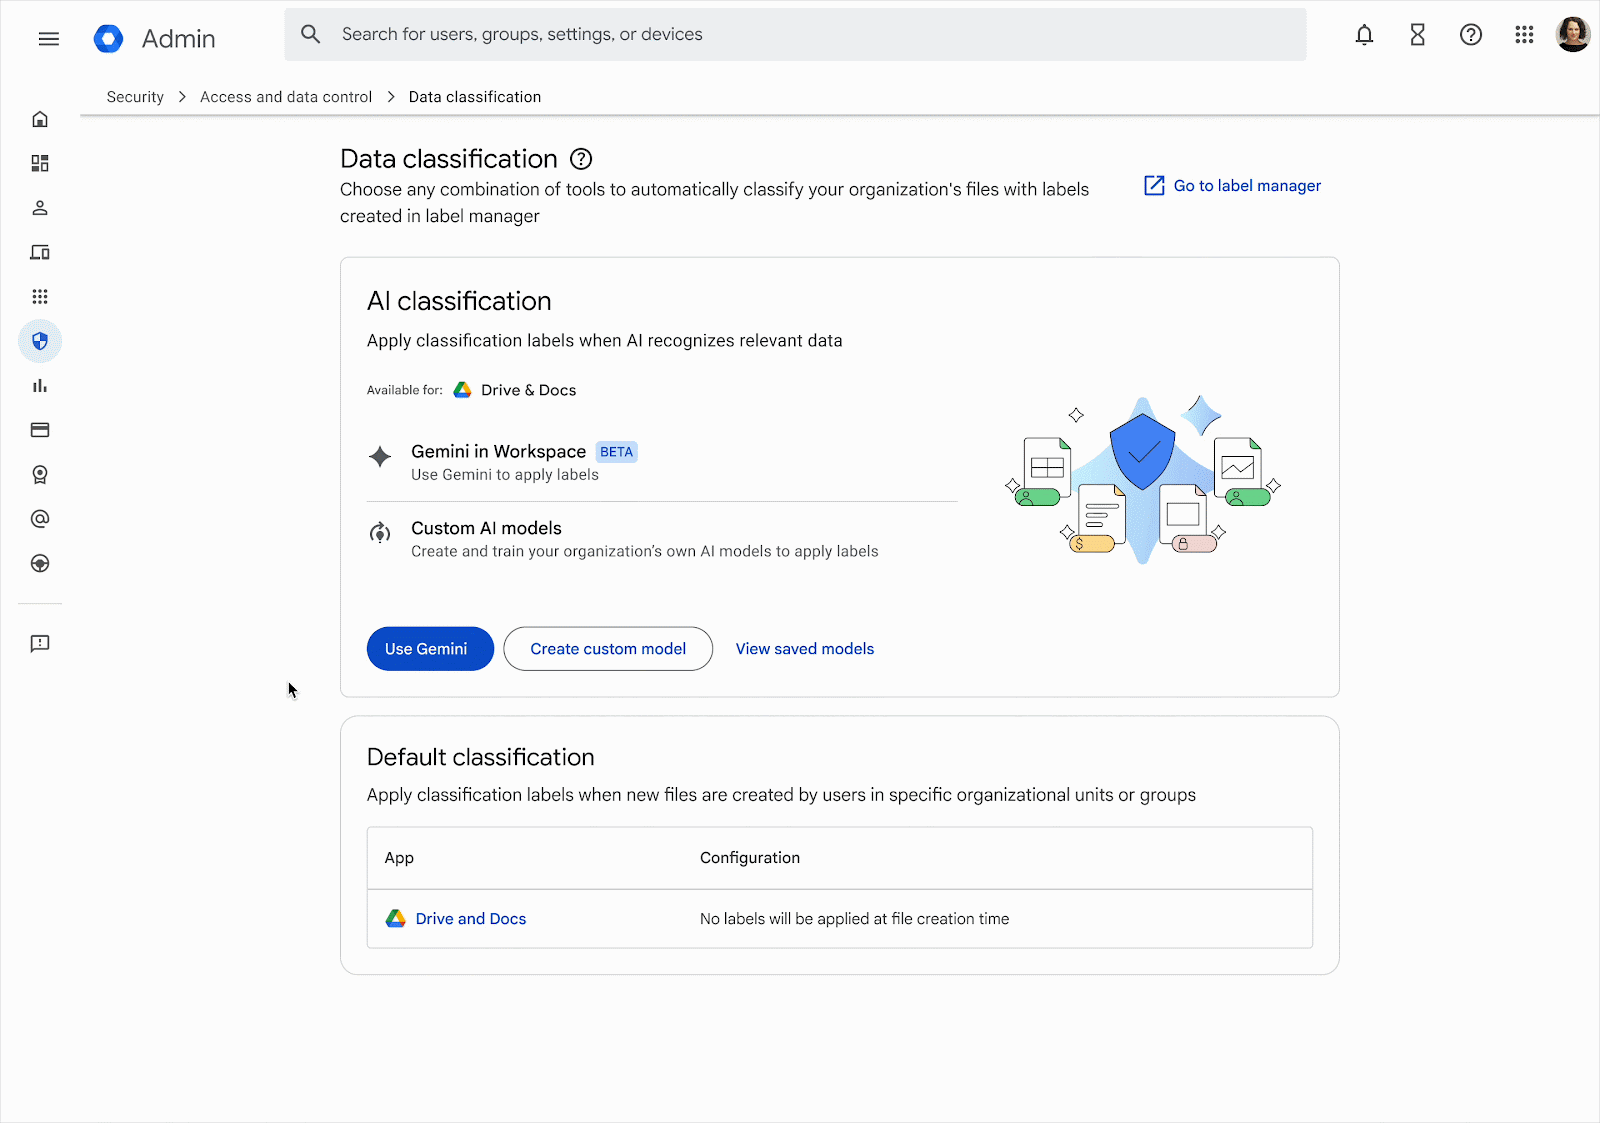Open the at-sign icon in sidebar

click(40, 519)
